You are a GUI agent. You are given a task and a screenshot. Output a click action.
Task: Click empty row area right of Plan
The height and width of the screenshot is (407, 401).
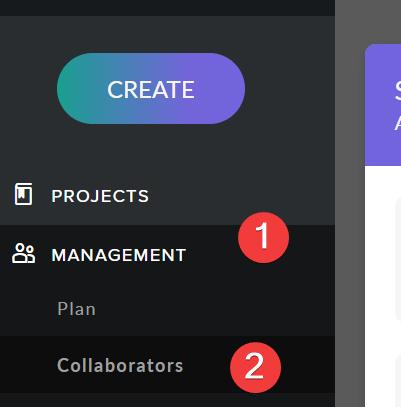(x=213, y=309)
